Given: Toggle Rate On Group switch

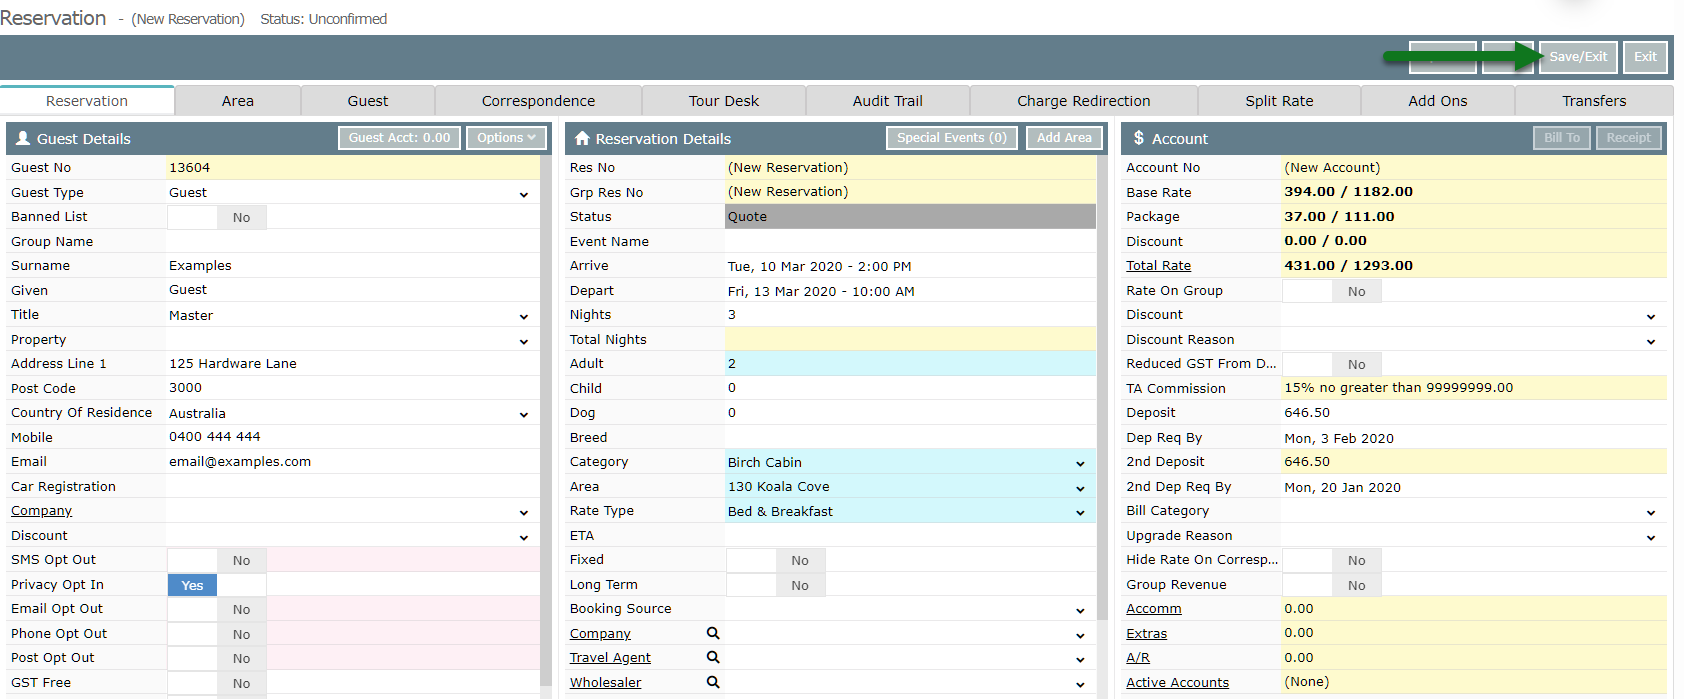Looking at the screenshot, I should [x=1332, y=291].
